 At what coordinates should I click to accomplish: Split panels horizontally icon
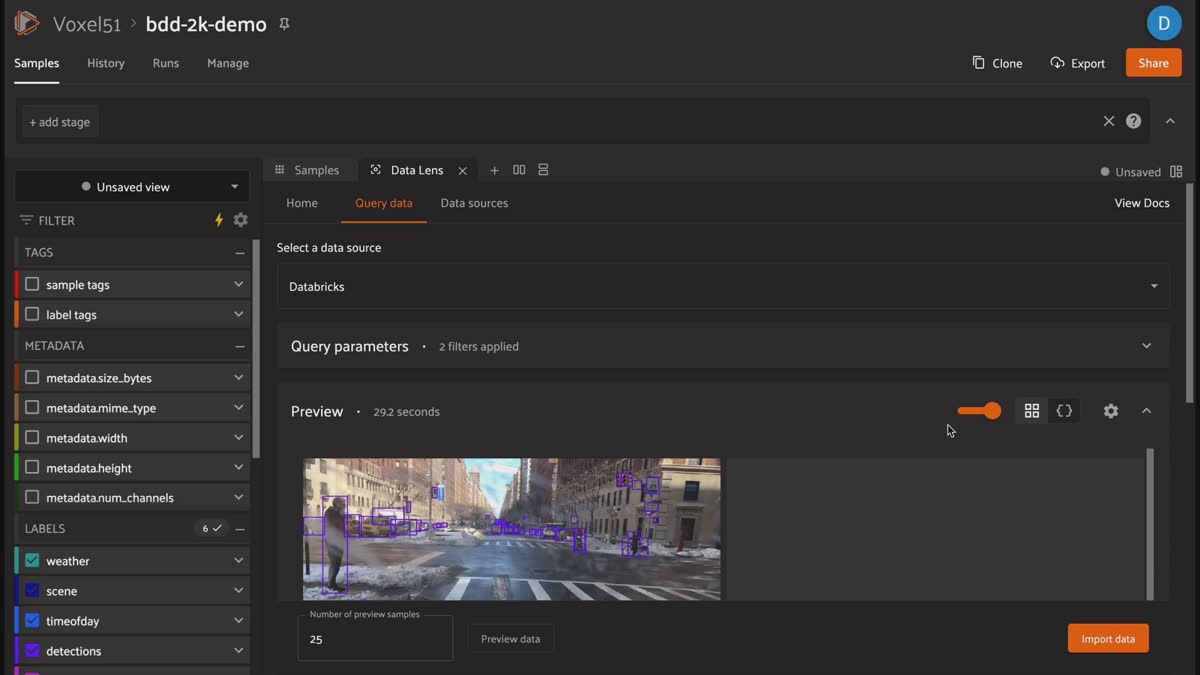[519, 170]
